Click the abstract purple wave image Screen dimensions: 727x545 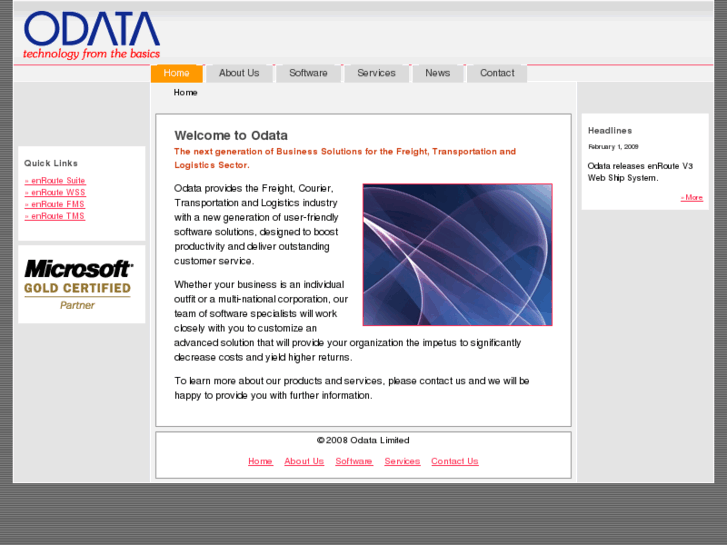pos(458,255)
